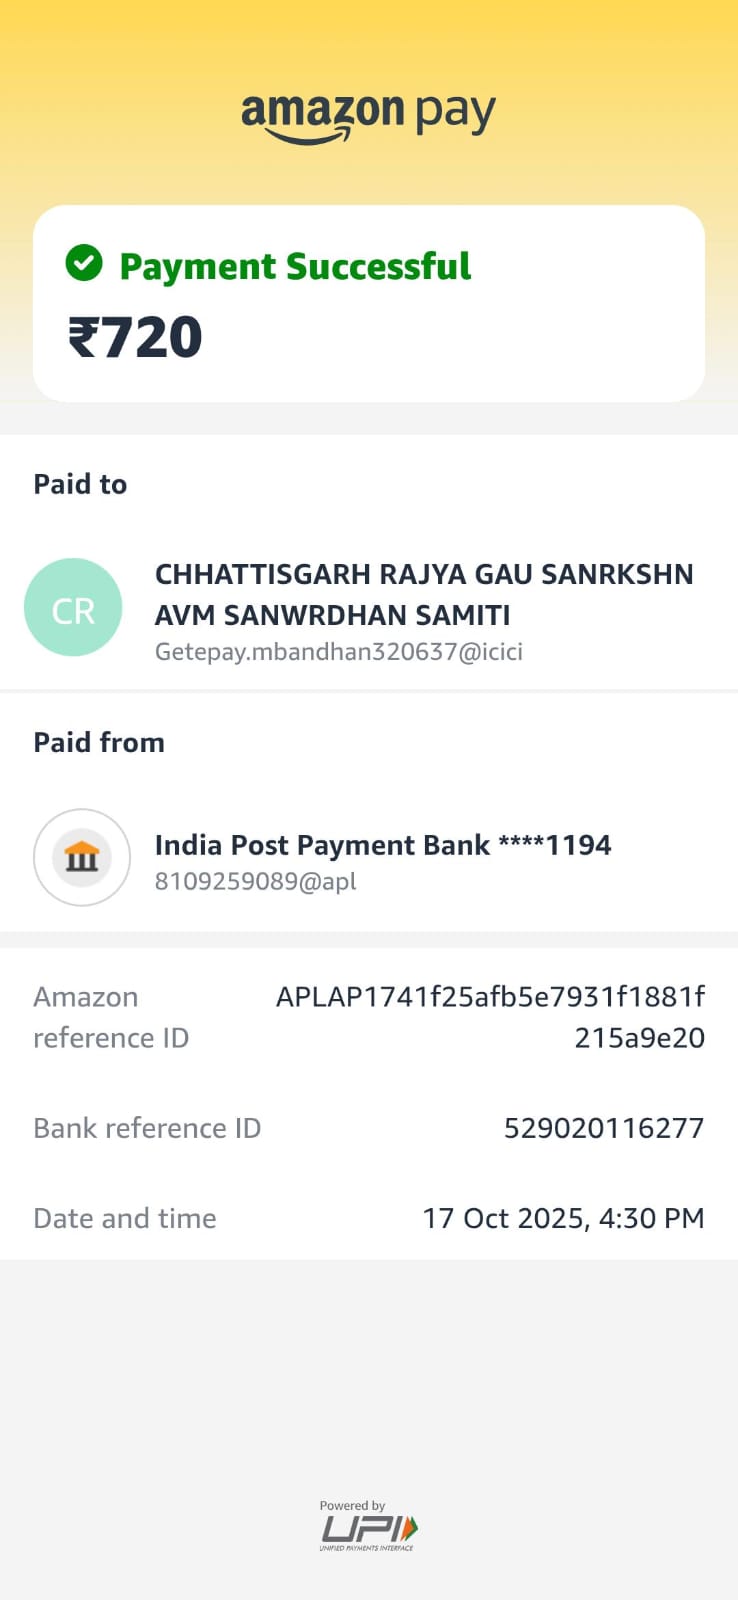Click the Bank reference ID number 529020116277

tap(604, 1128)
